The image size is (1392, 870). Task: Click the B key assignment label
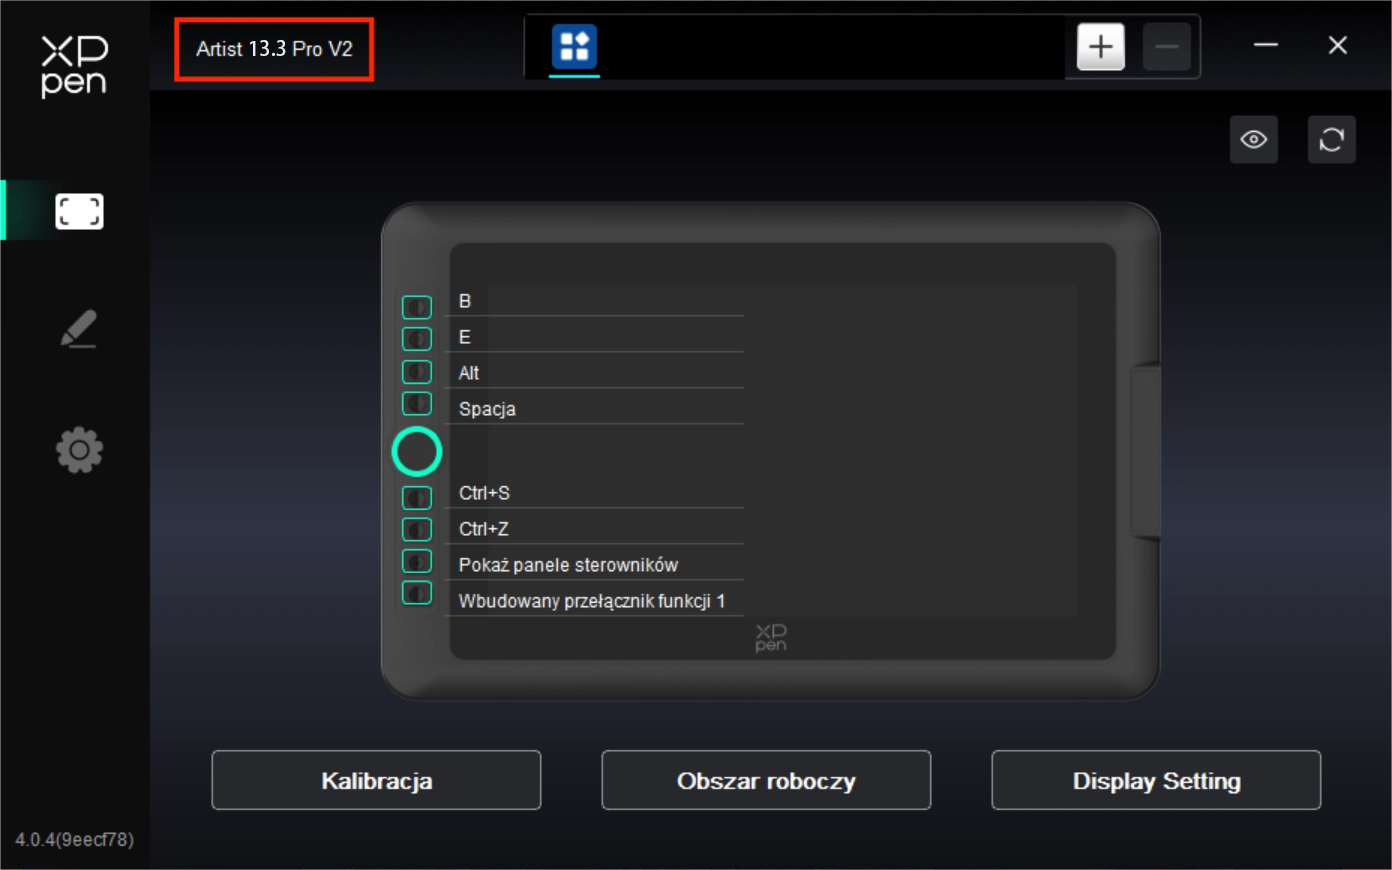coord(465,301)
